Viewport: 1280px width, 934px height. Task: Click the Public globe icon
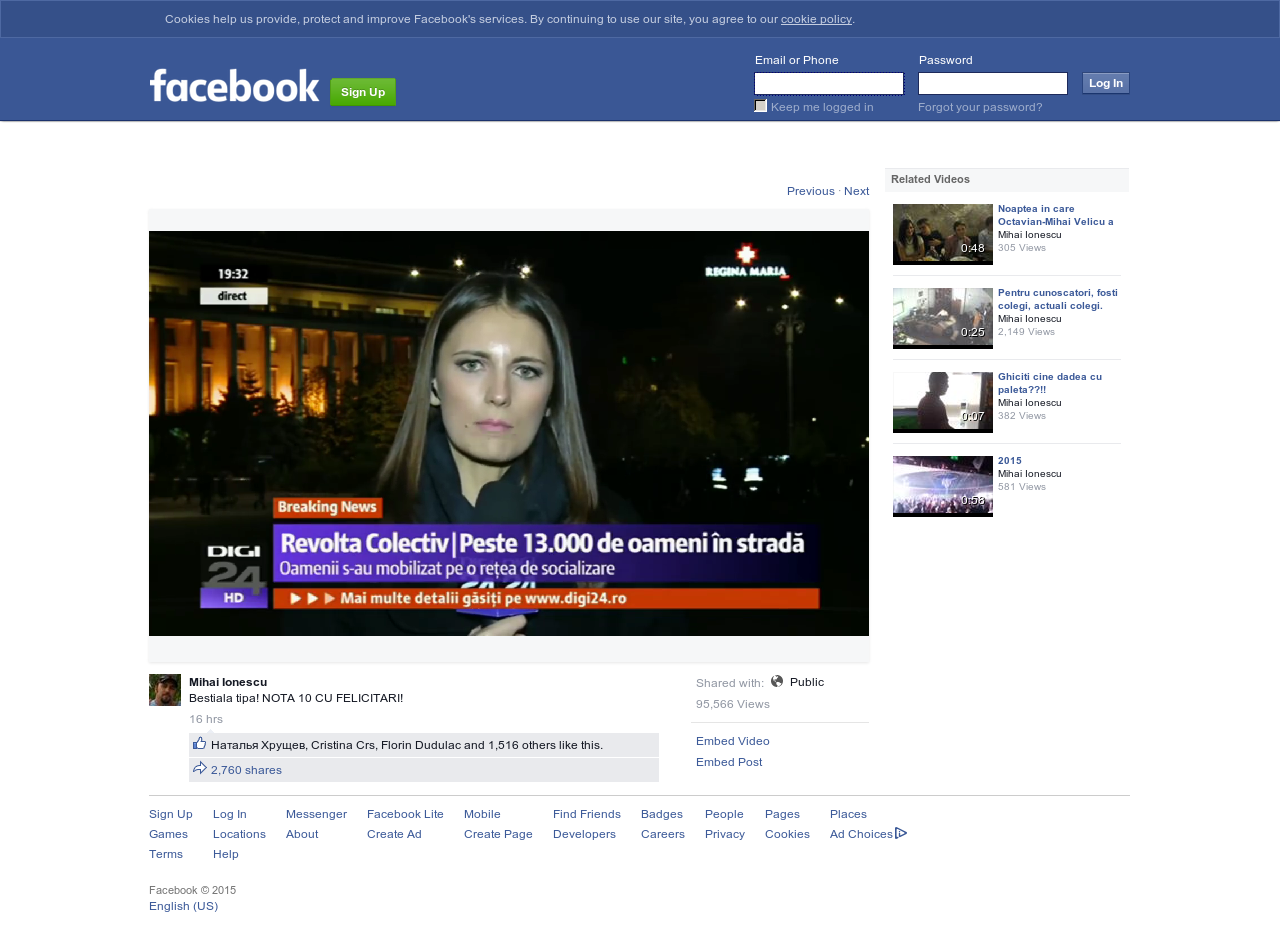[777, 681]
